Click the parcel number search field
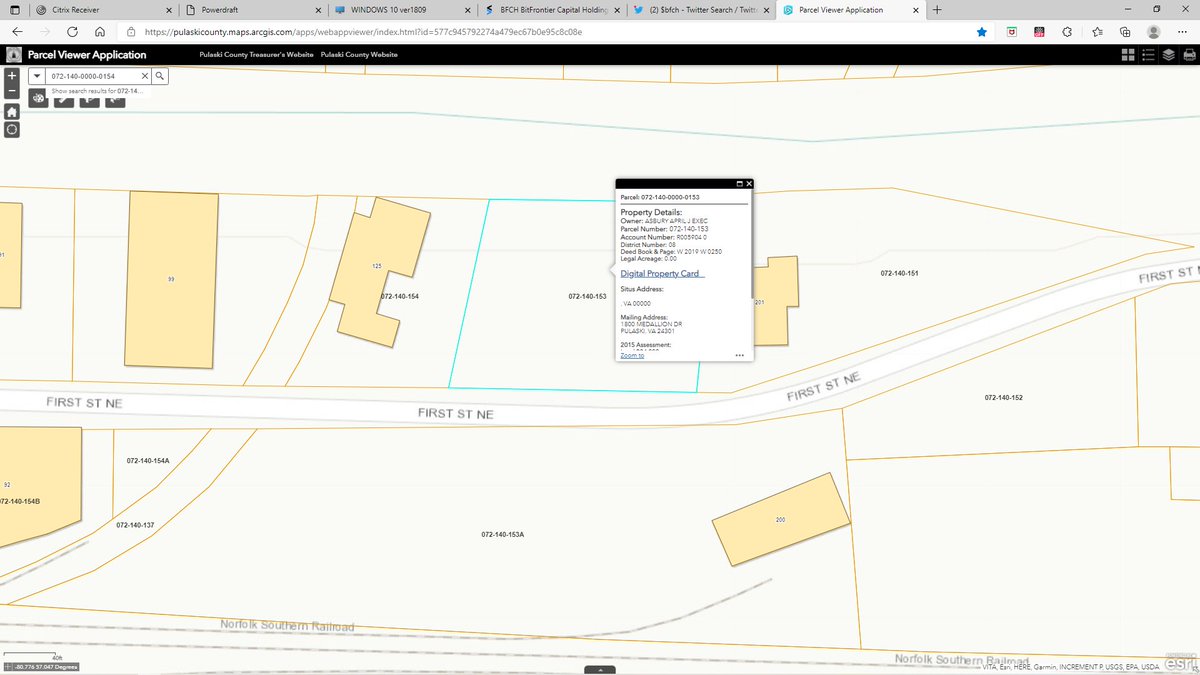Viewport: 1200px width, 675px height. click(93, 75)
